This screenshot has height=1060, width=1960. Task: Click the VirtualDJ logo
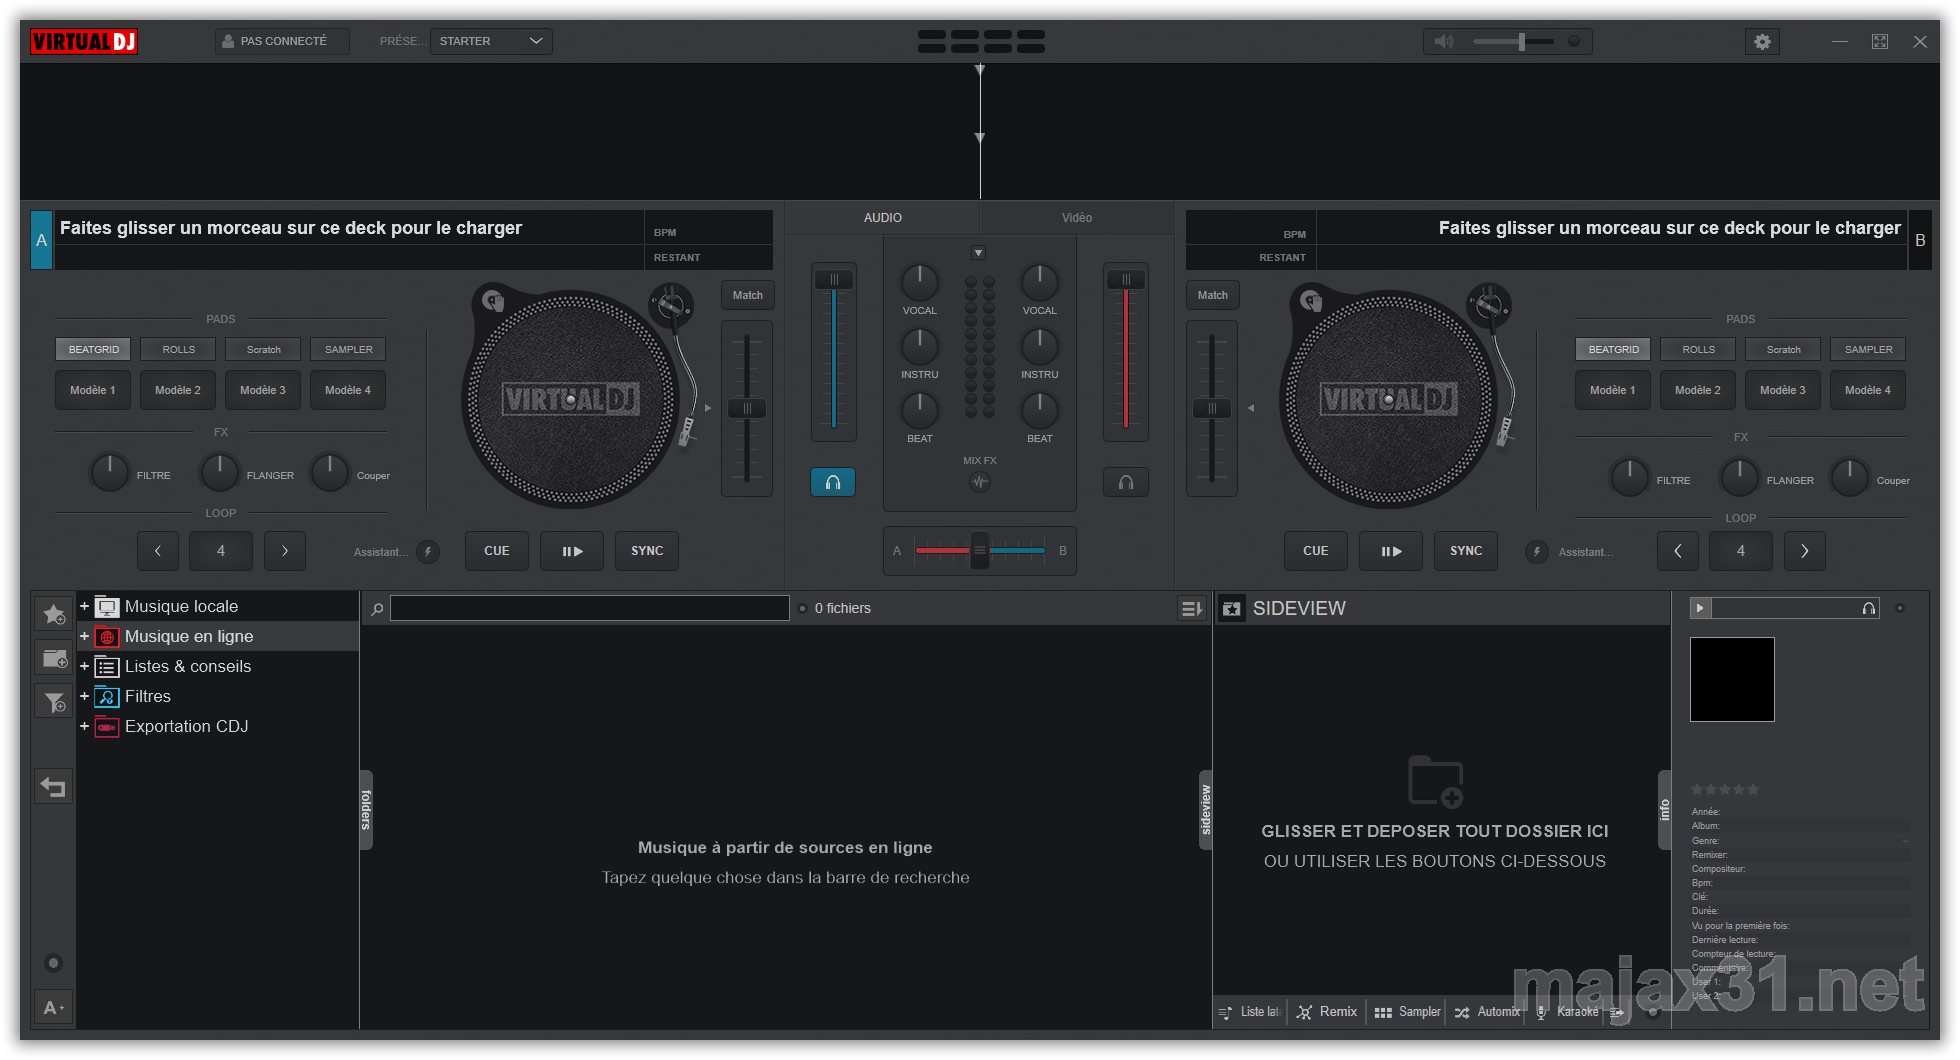point(84,41)
